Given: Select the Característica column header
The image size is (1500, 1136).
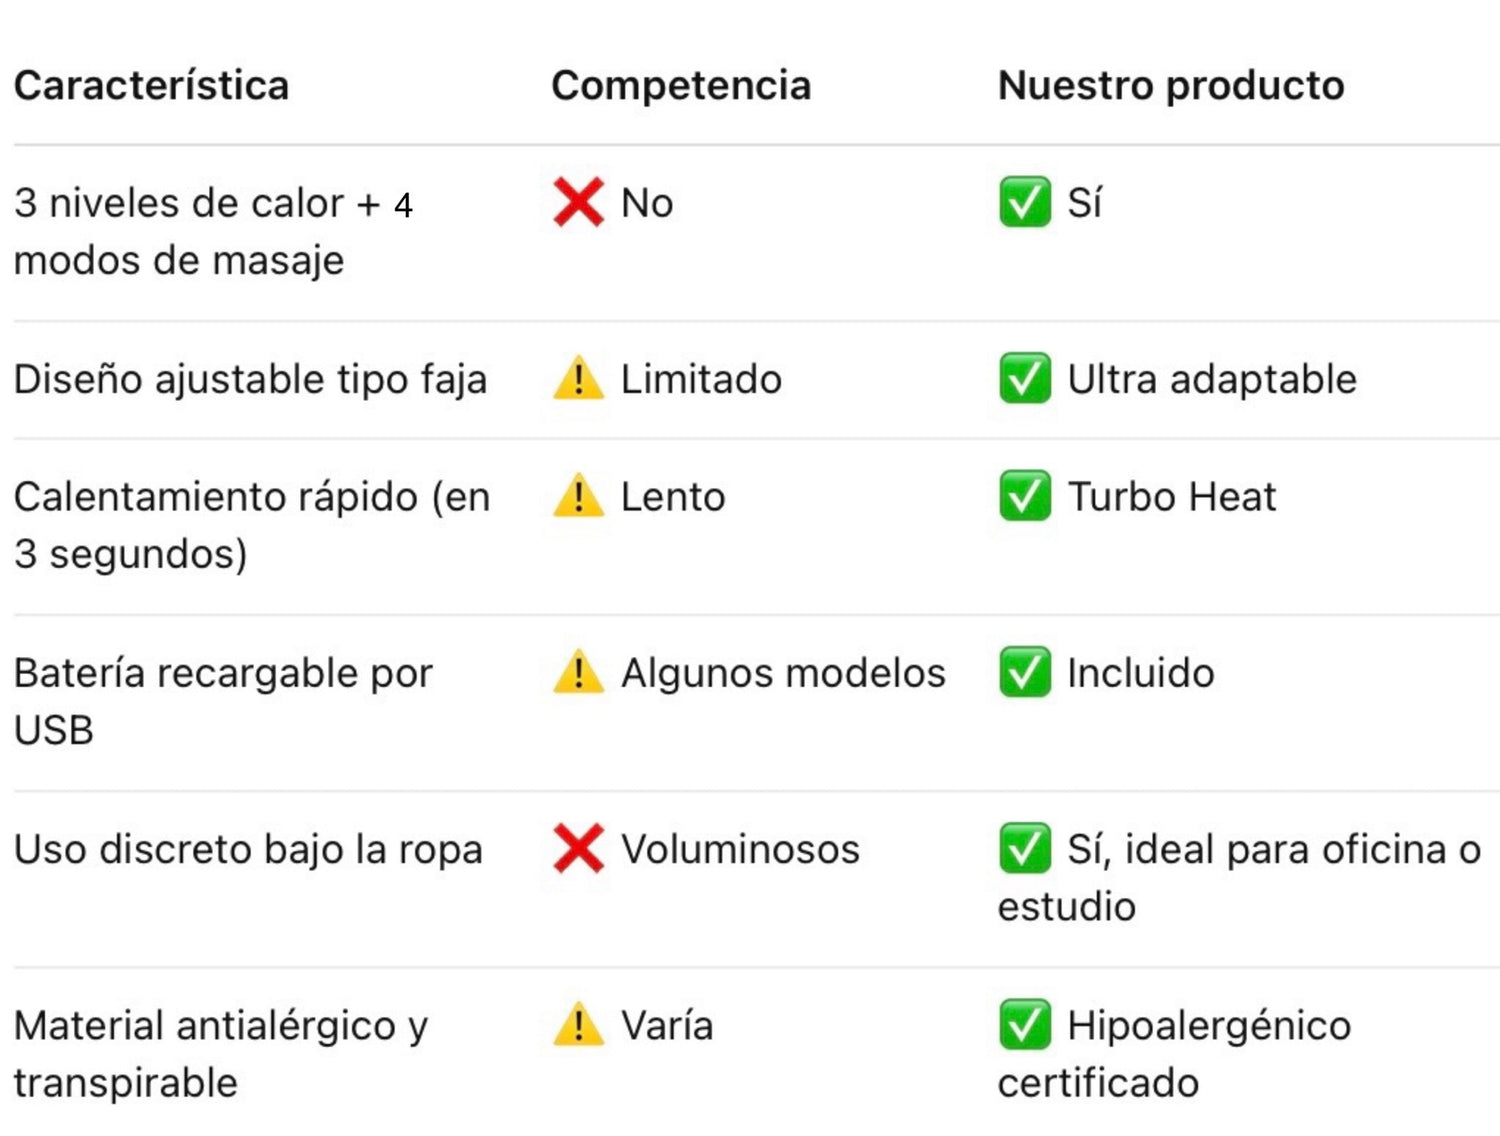Looking at the screenshot, I should [x=151, y=85].
